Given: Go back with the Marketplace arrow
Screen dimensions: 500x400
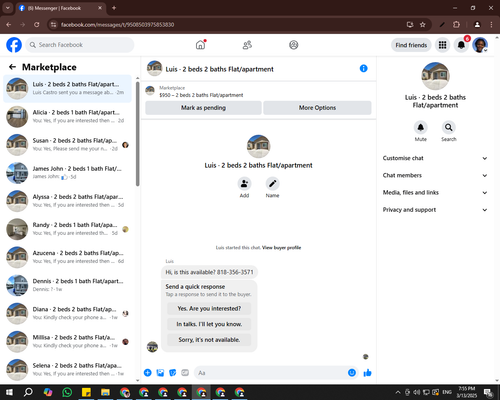Looking at the screenshot, I should coord(12,67).
